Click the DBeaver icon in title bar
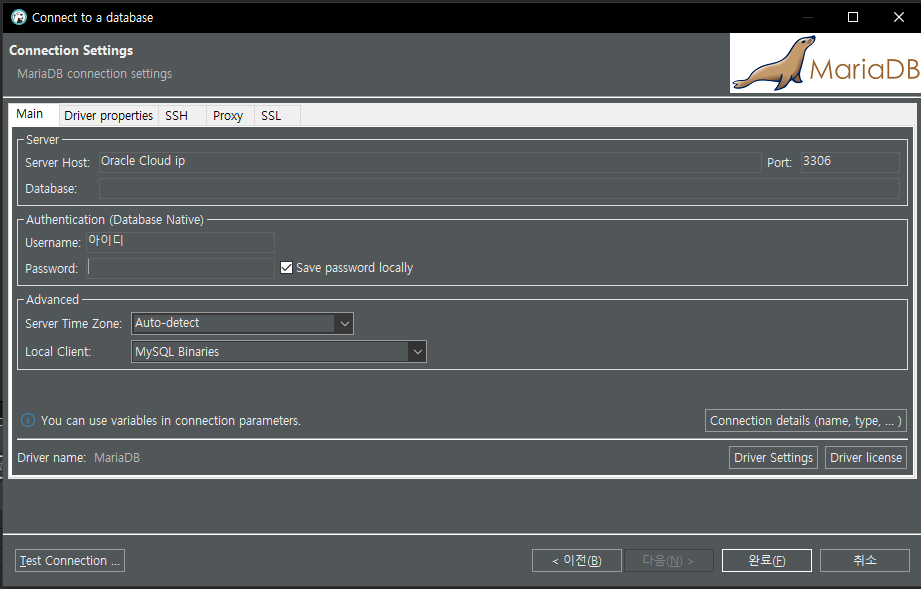 coord(19,18)
